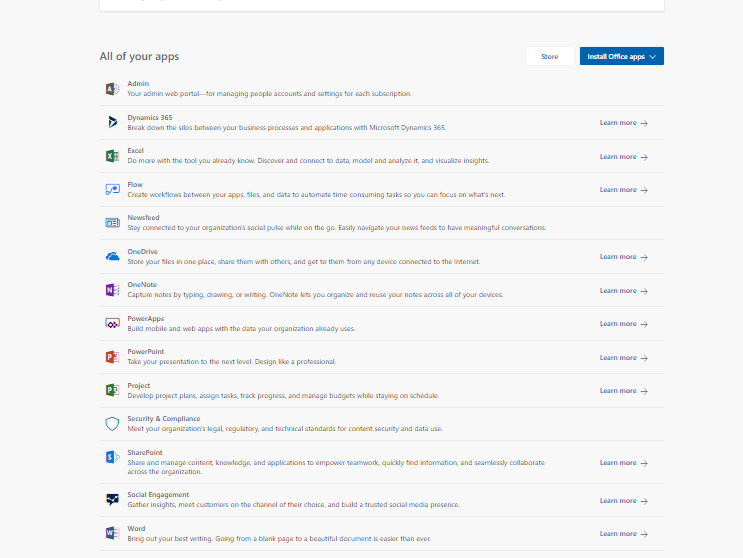This screenshot has height=558, width=743.
Task: Click Learn more for Excel
Action: point(624,157)
